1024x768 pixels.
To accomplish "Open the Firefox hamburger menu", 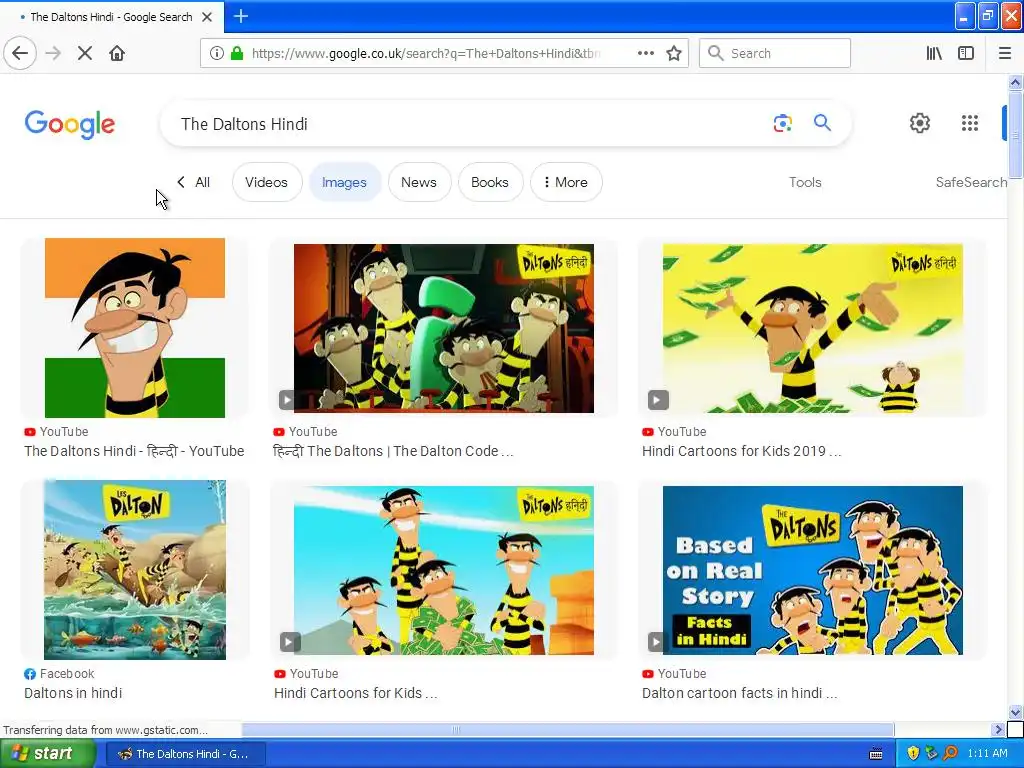I will tap(1004, 53).
